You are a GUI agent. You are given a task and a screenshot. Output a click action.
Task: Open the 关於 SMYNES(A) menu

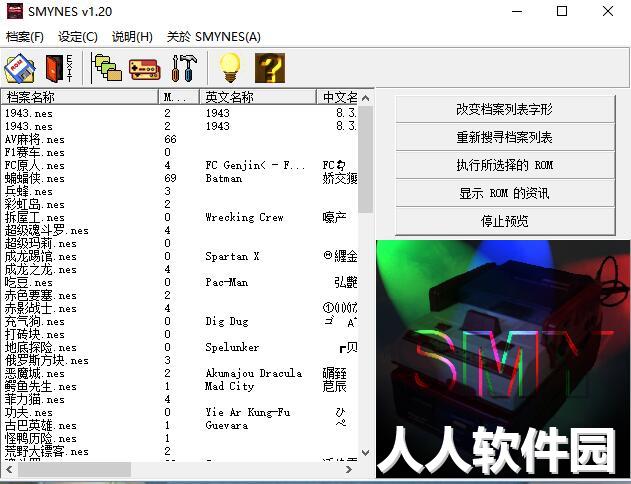[214, 37]
